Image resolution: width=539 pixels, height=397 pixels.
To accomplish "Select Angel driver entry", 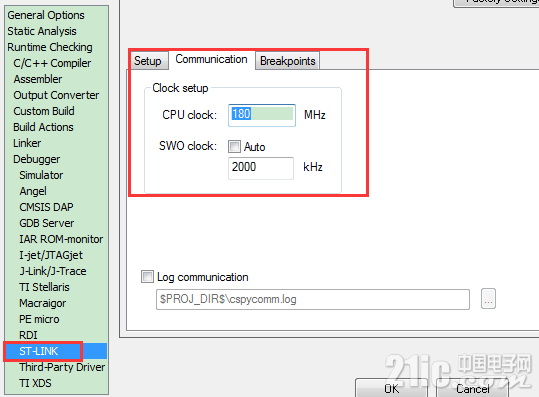I will (33, 191).
